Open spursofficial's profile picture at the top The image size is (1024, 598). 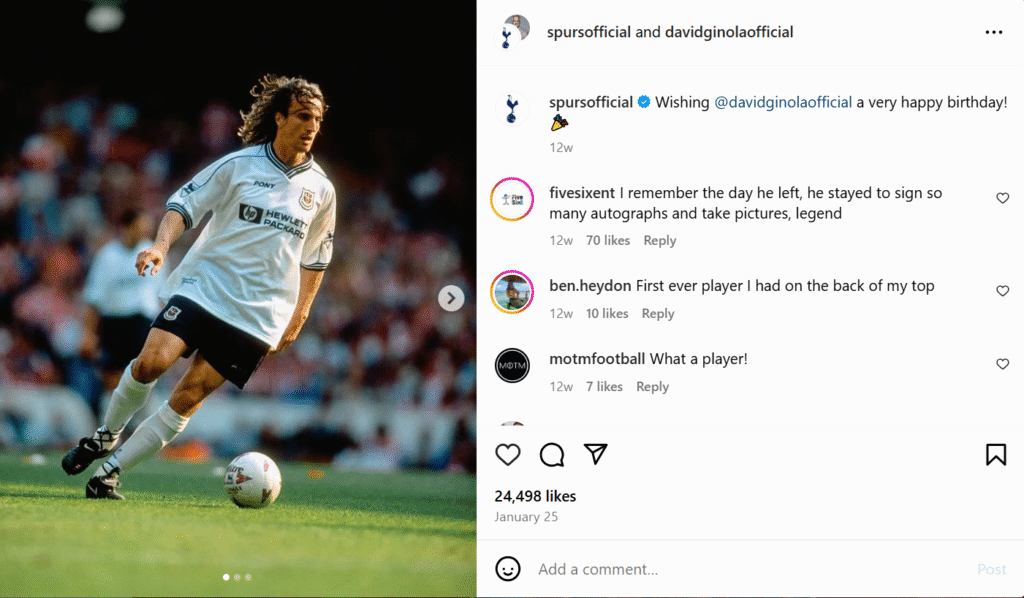(512, 31)
